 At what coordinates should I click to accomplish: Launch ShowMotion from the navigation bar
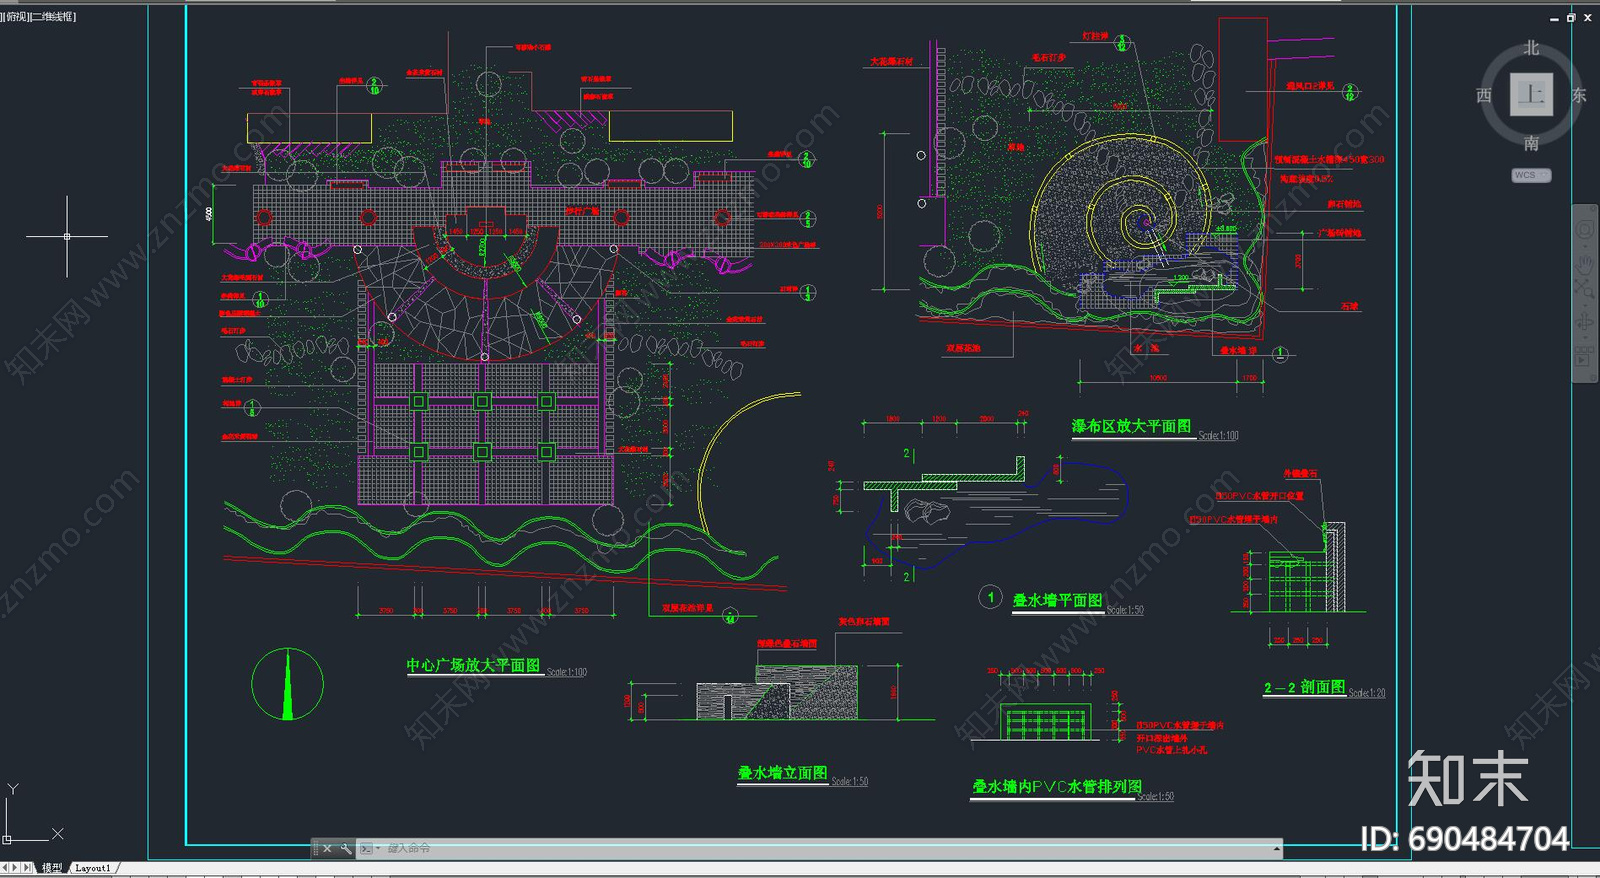click(x=1585, y=357)
